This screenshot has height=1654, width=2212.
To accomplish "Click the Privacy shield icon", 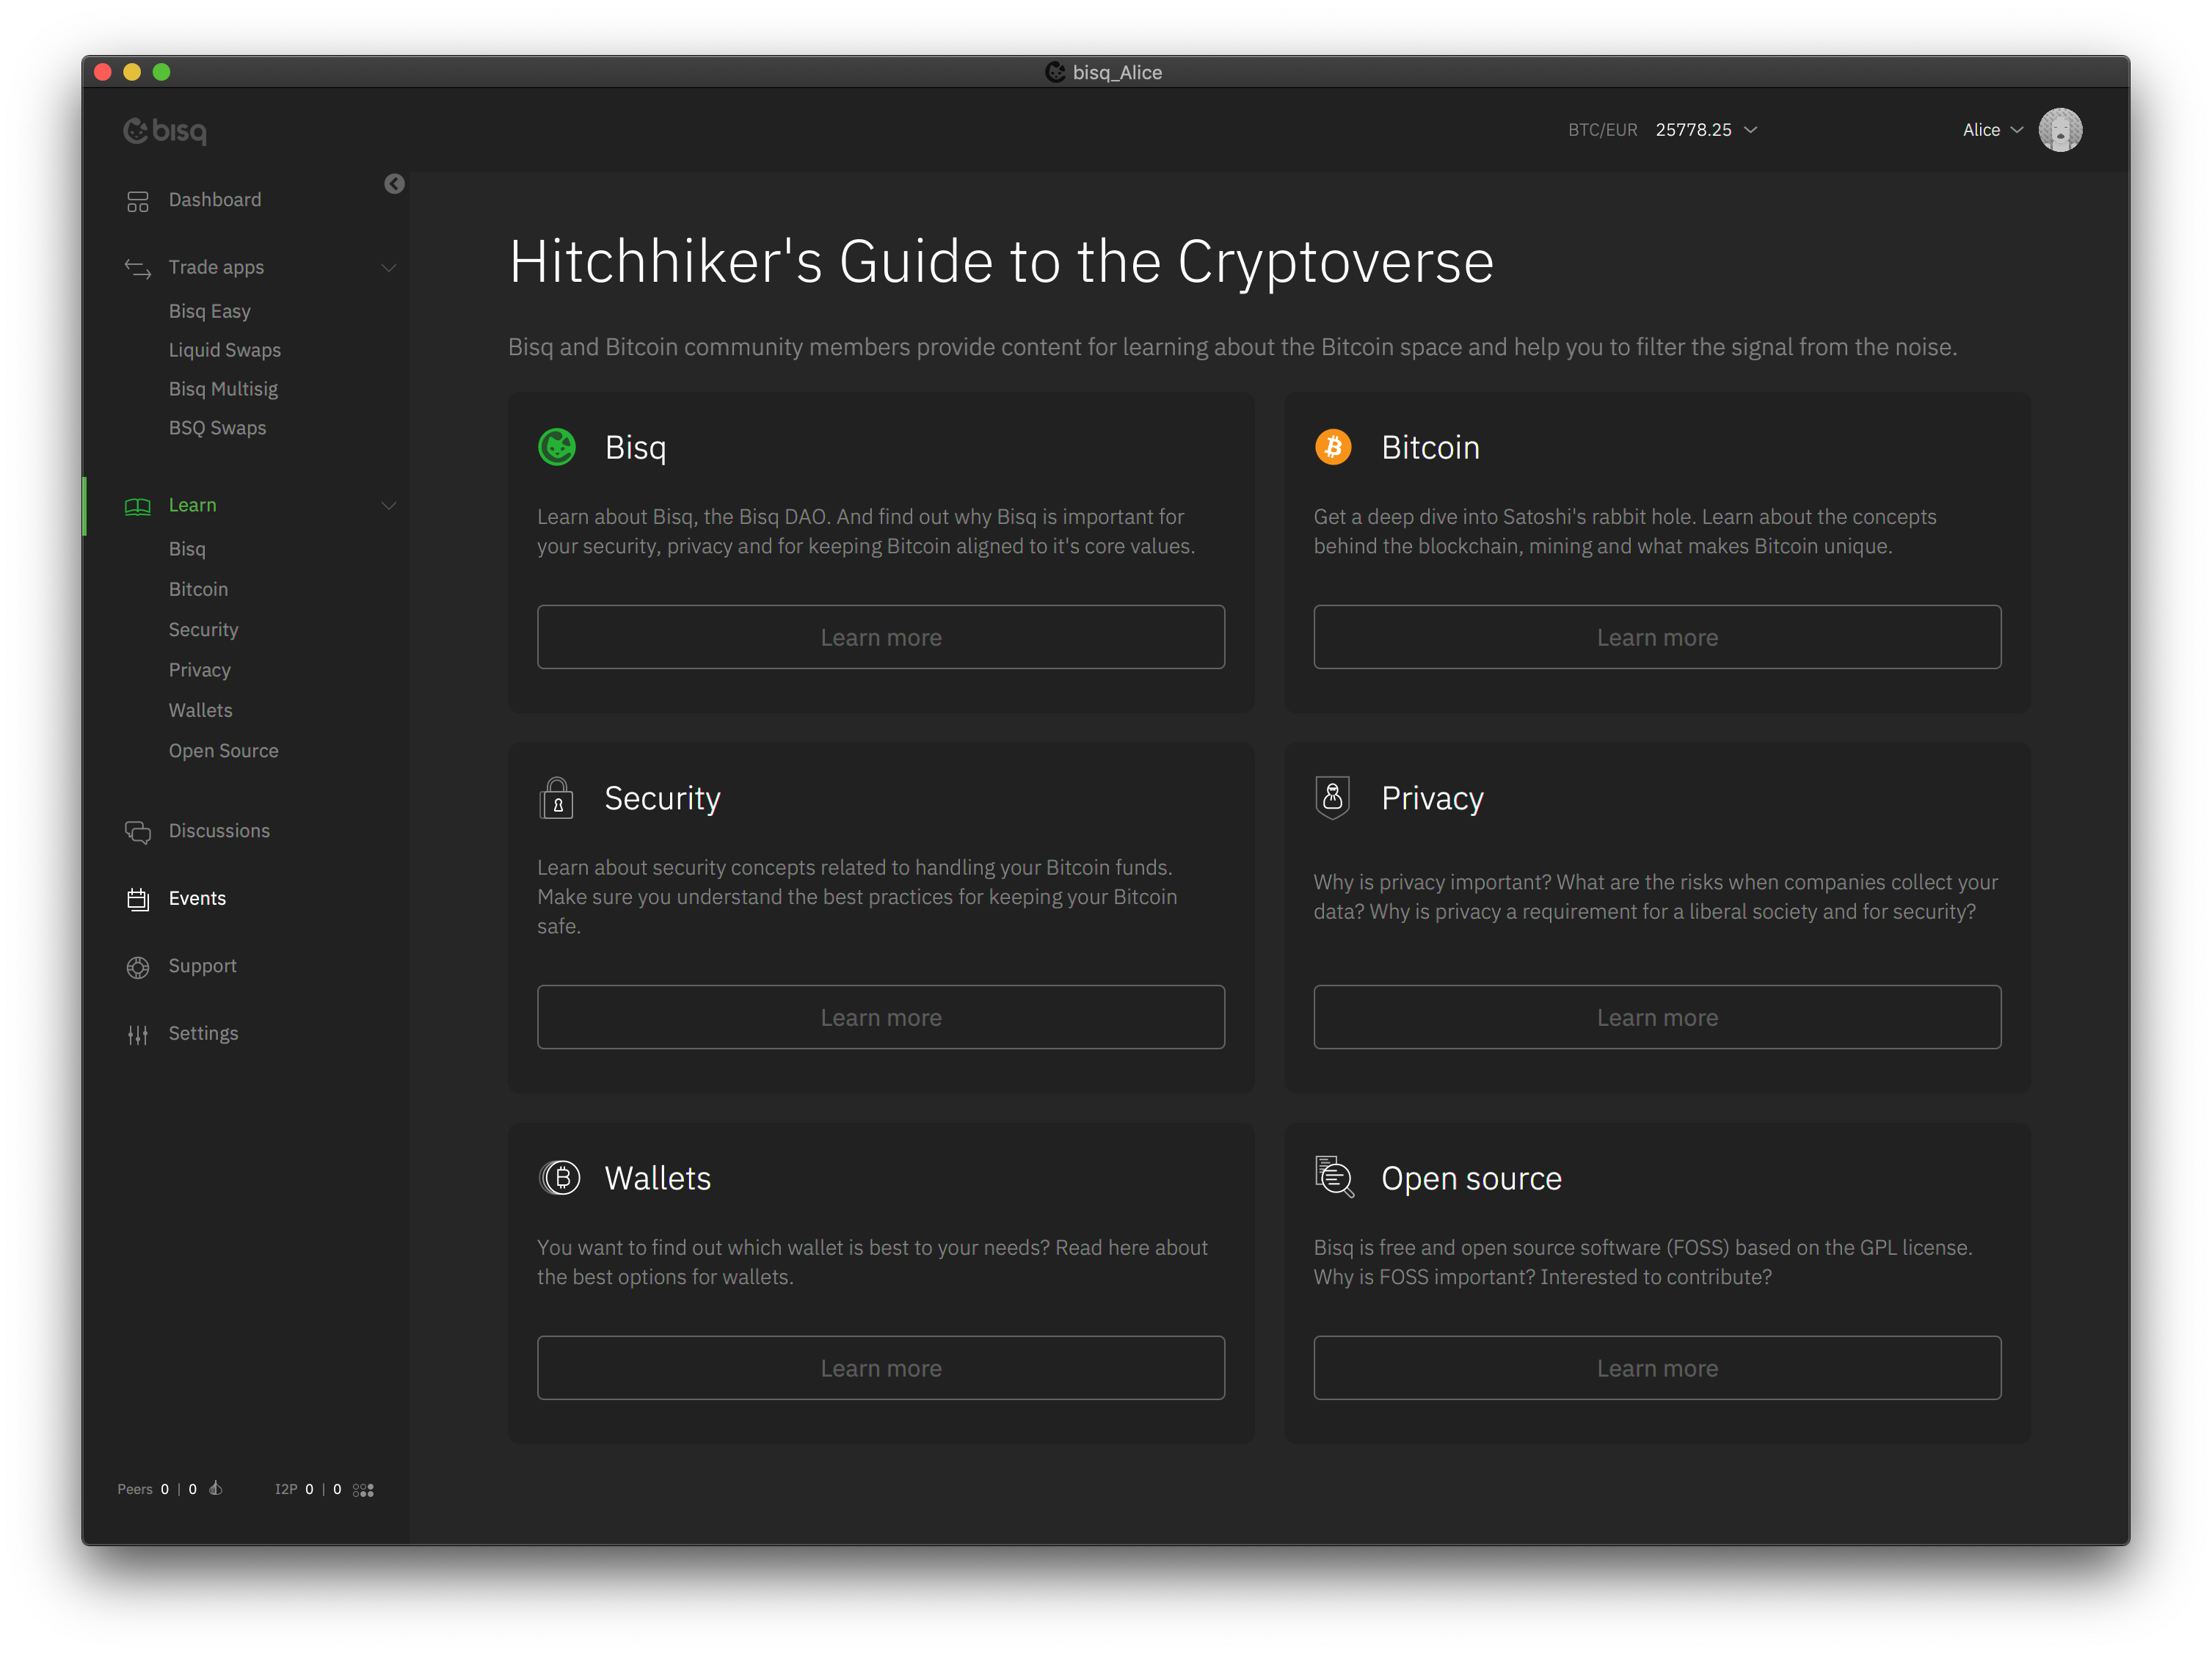I will (x=1333, y=798).
